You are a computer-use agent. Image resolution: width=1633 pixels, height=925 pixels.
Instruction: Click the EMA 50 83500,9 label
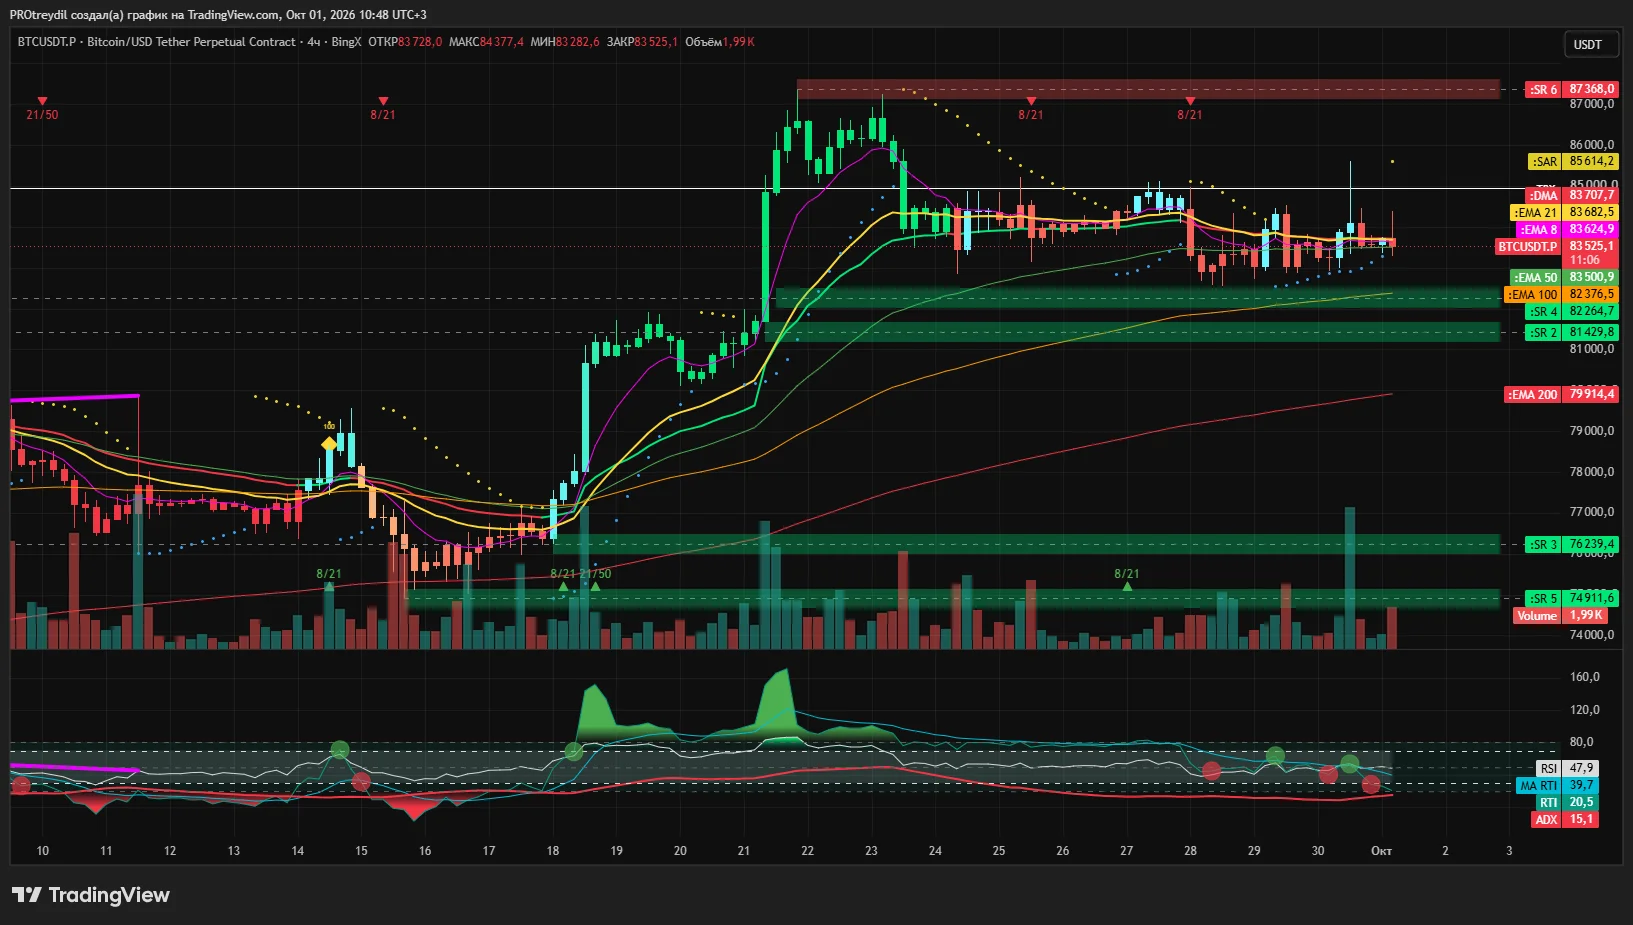(1564, 277)
